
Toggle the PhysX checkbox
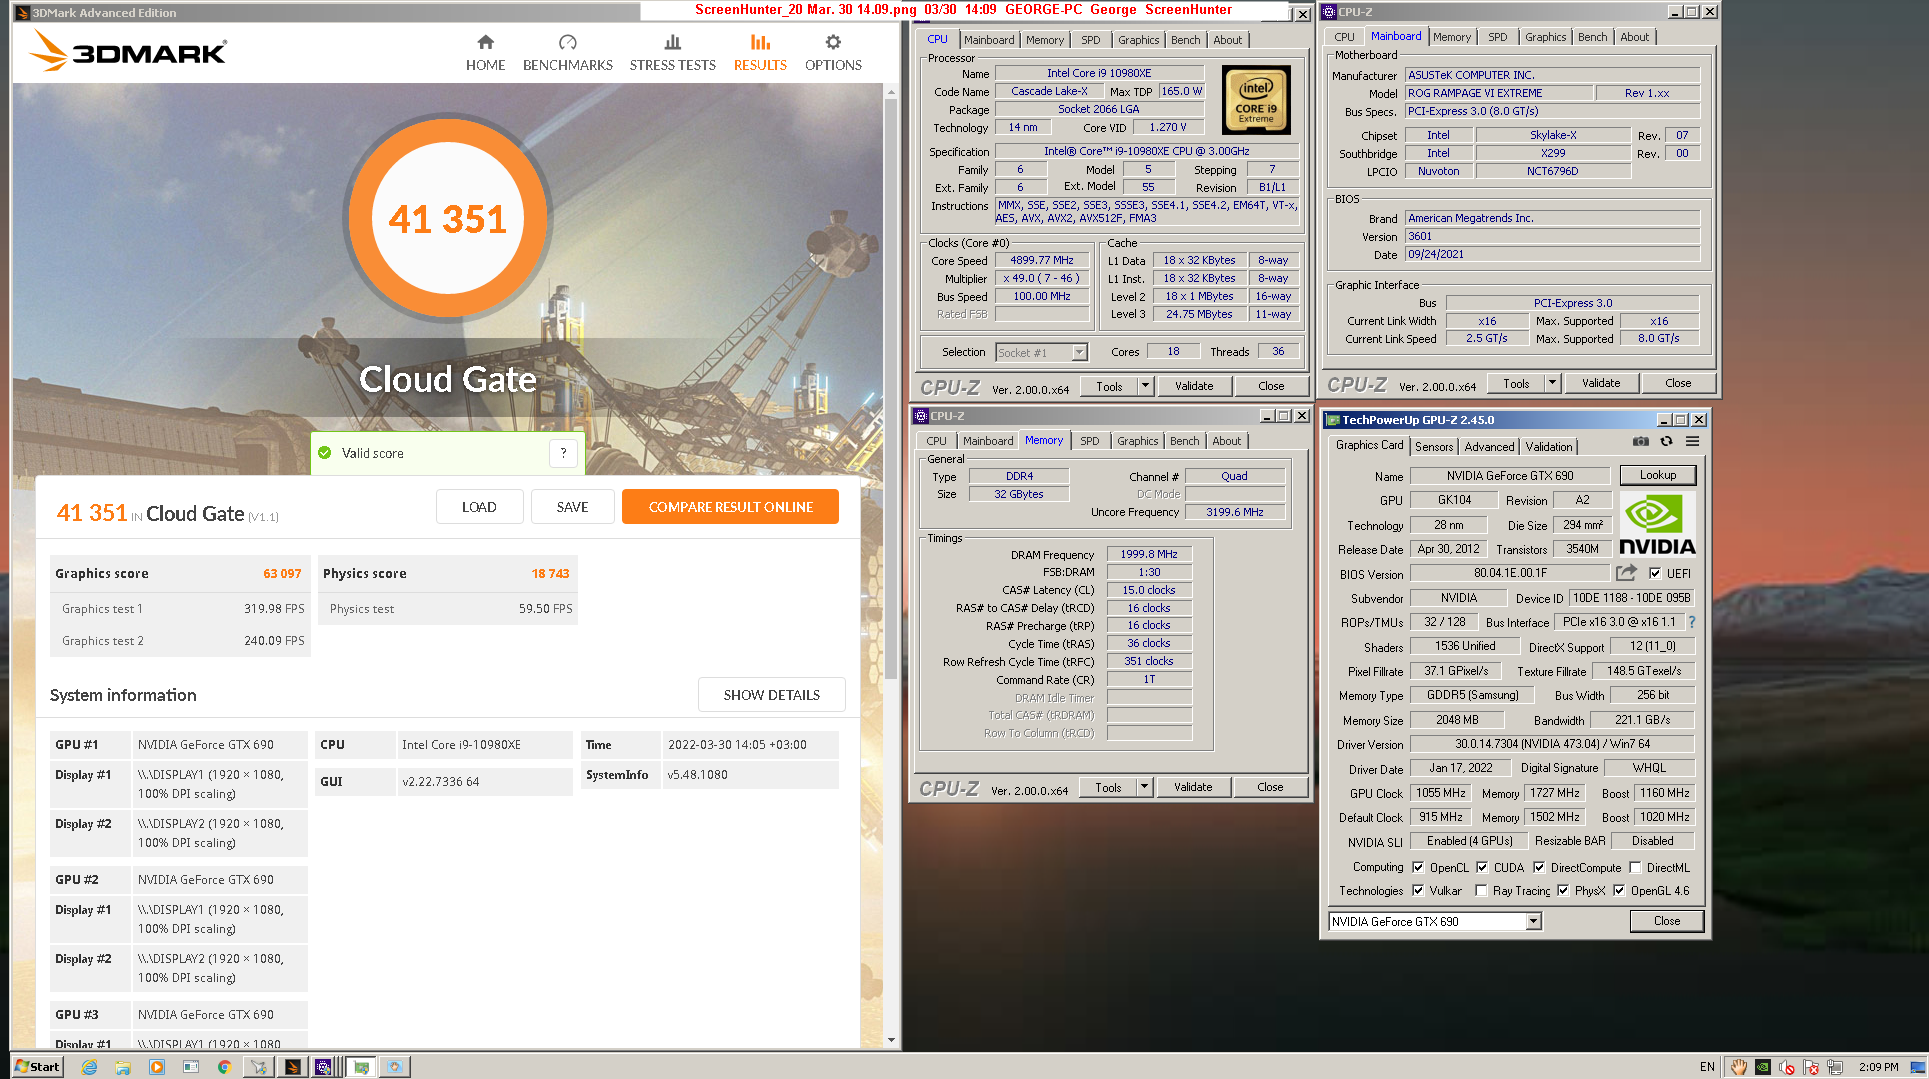pos(1563,890)
